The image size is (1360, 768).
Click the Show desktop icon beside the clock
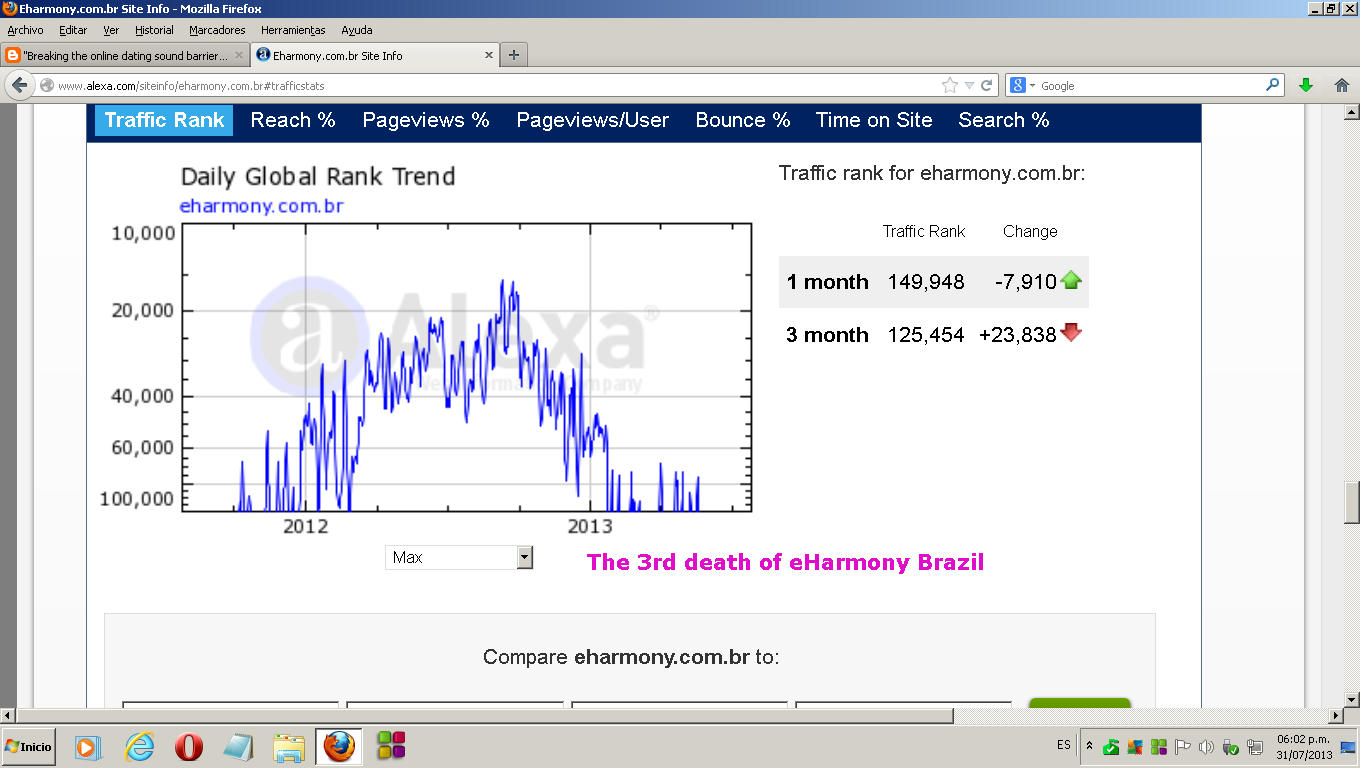(1348, 747)
